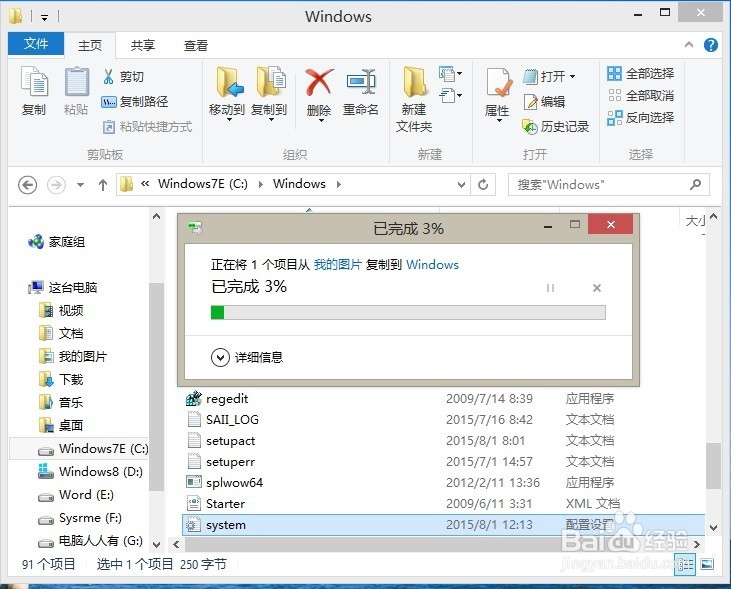The height and width of the screenshot is (589, 731).
Task: Click the Windows destination link in dialog
Action: pos(432,264)
